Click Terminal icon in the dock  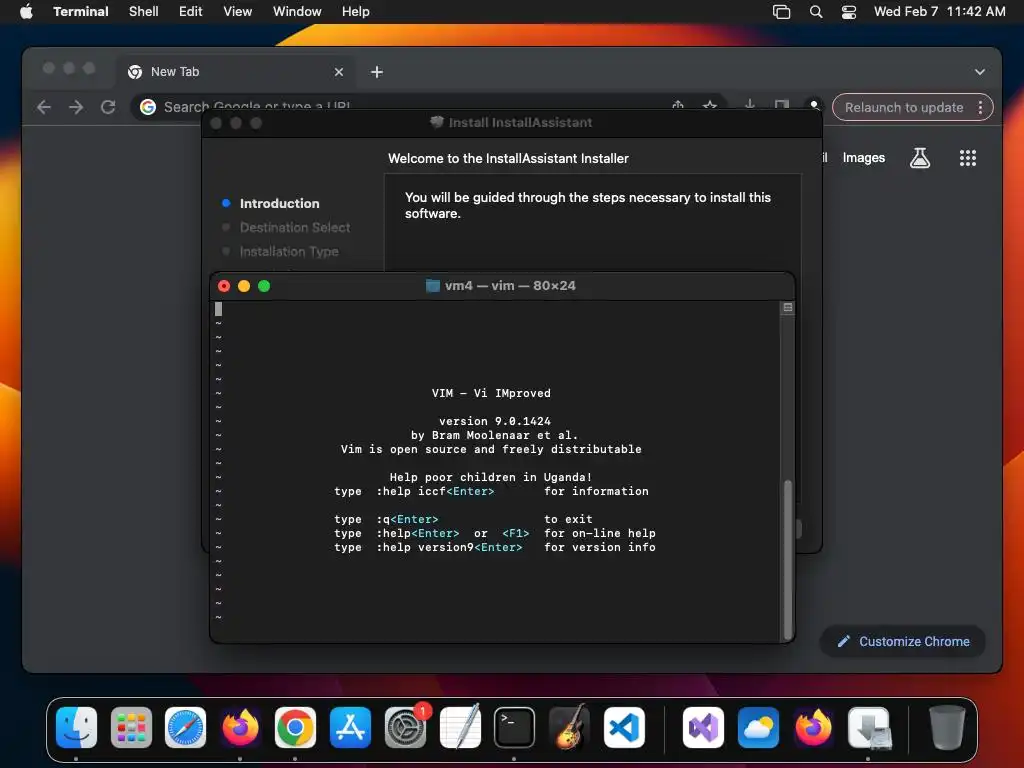[515, 727]
